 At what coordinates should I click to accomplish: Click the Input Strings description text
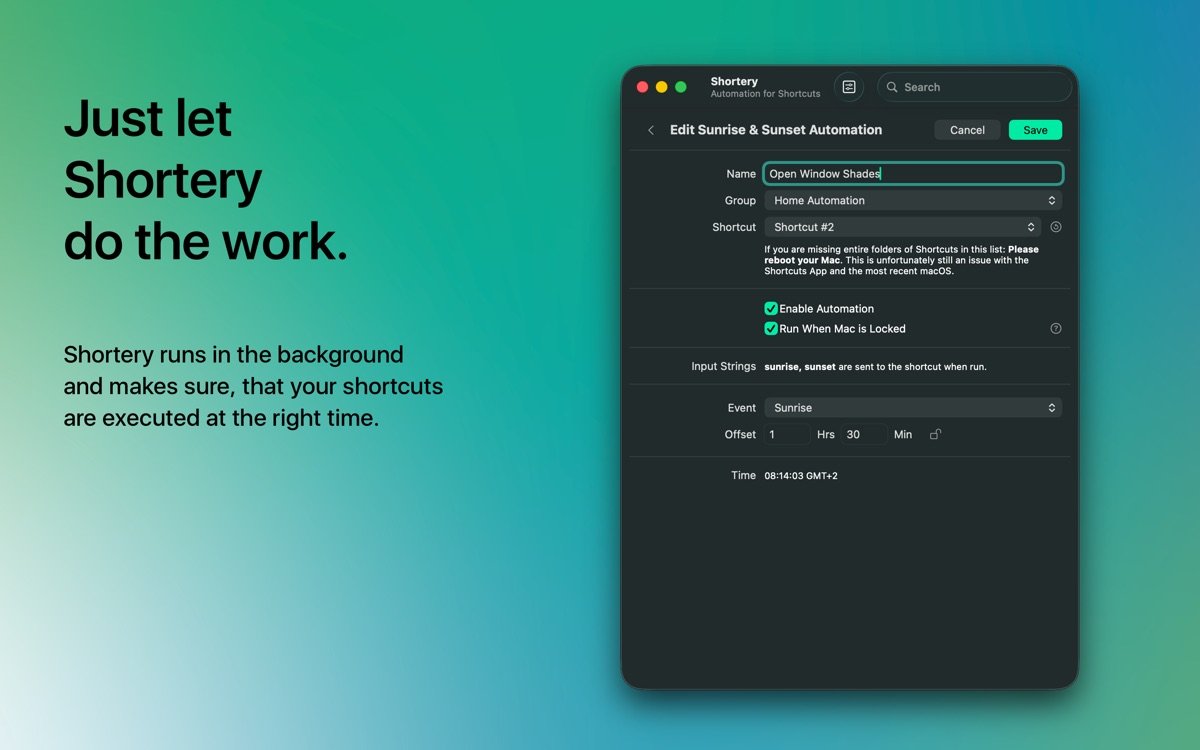pyautogui.click(x=875, y=367)
